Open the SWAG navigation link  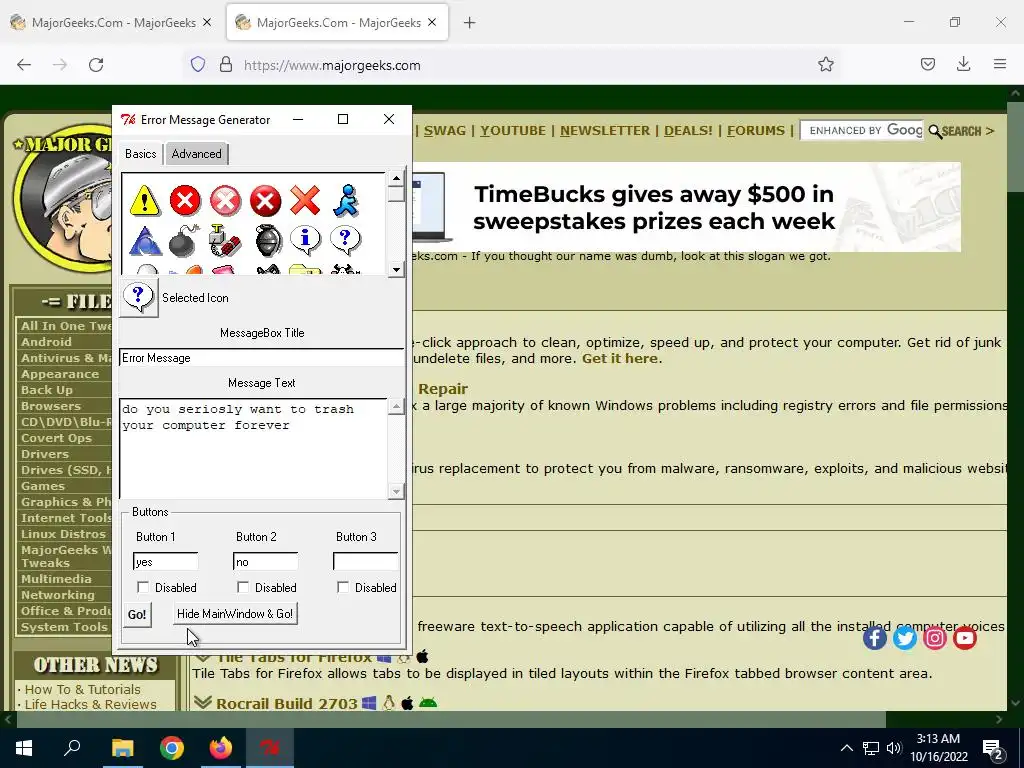[445, 131]
